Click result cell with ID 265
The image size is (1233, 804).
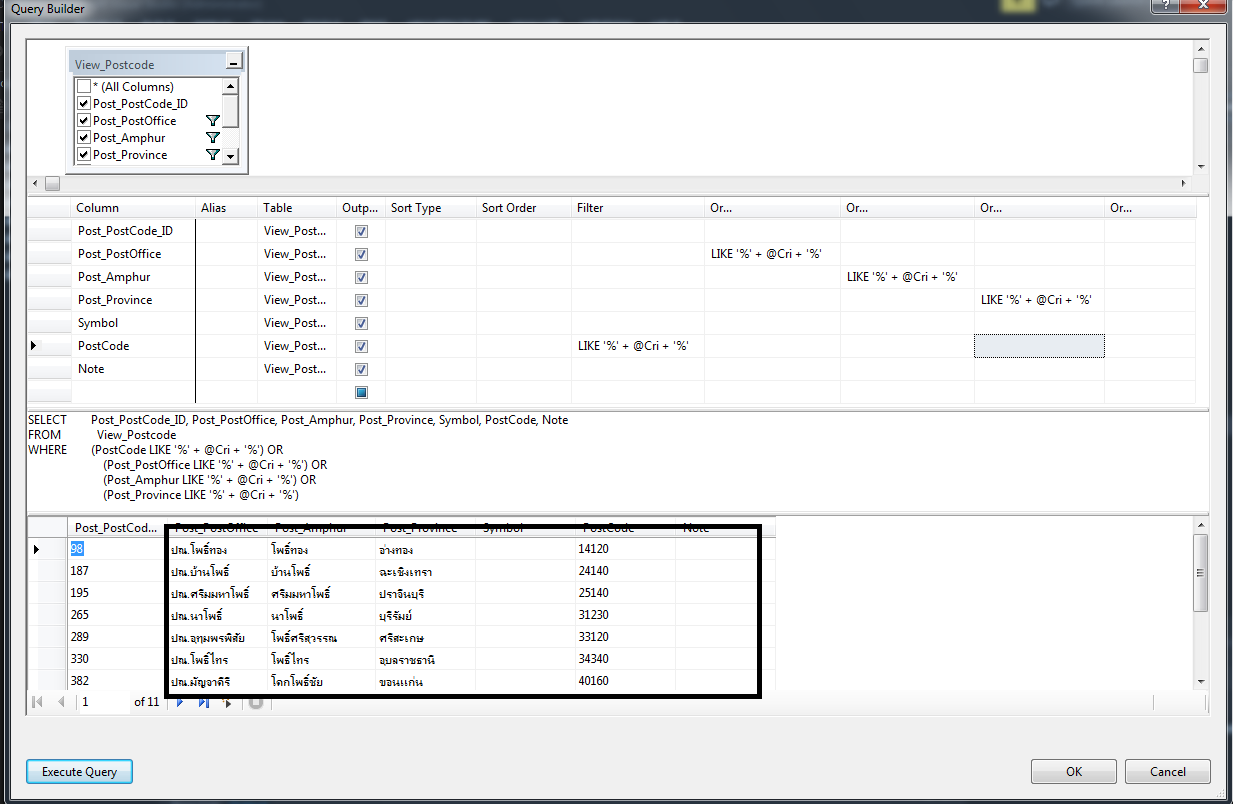coord(117,615)
